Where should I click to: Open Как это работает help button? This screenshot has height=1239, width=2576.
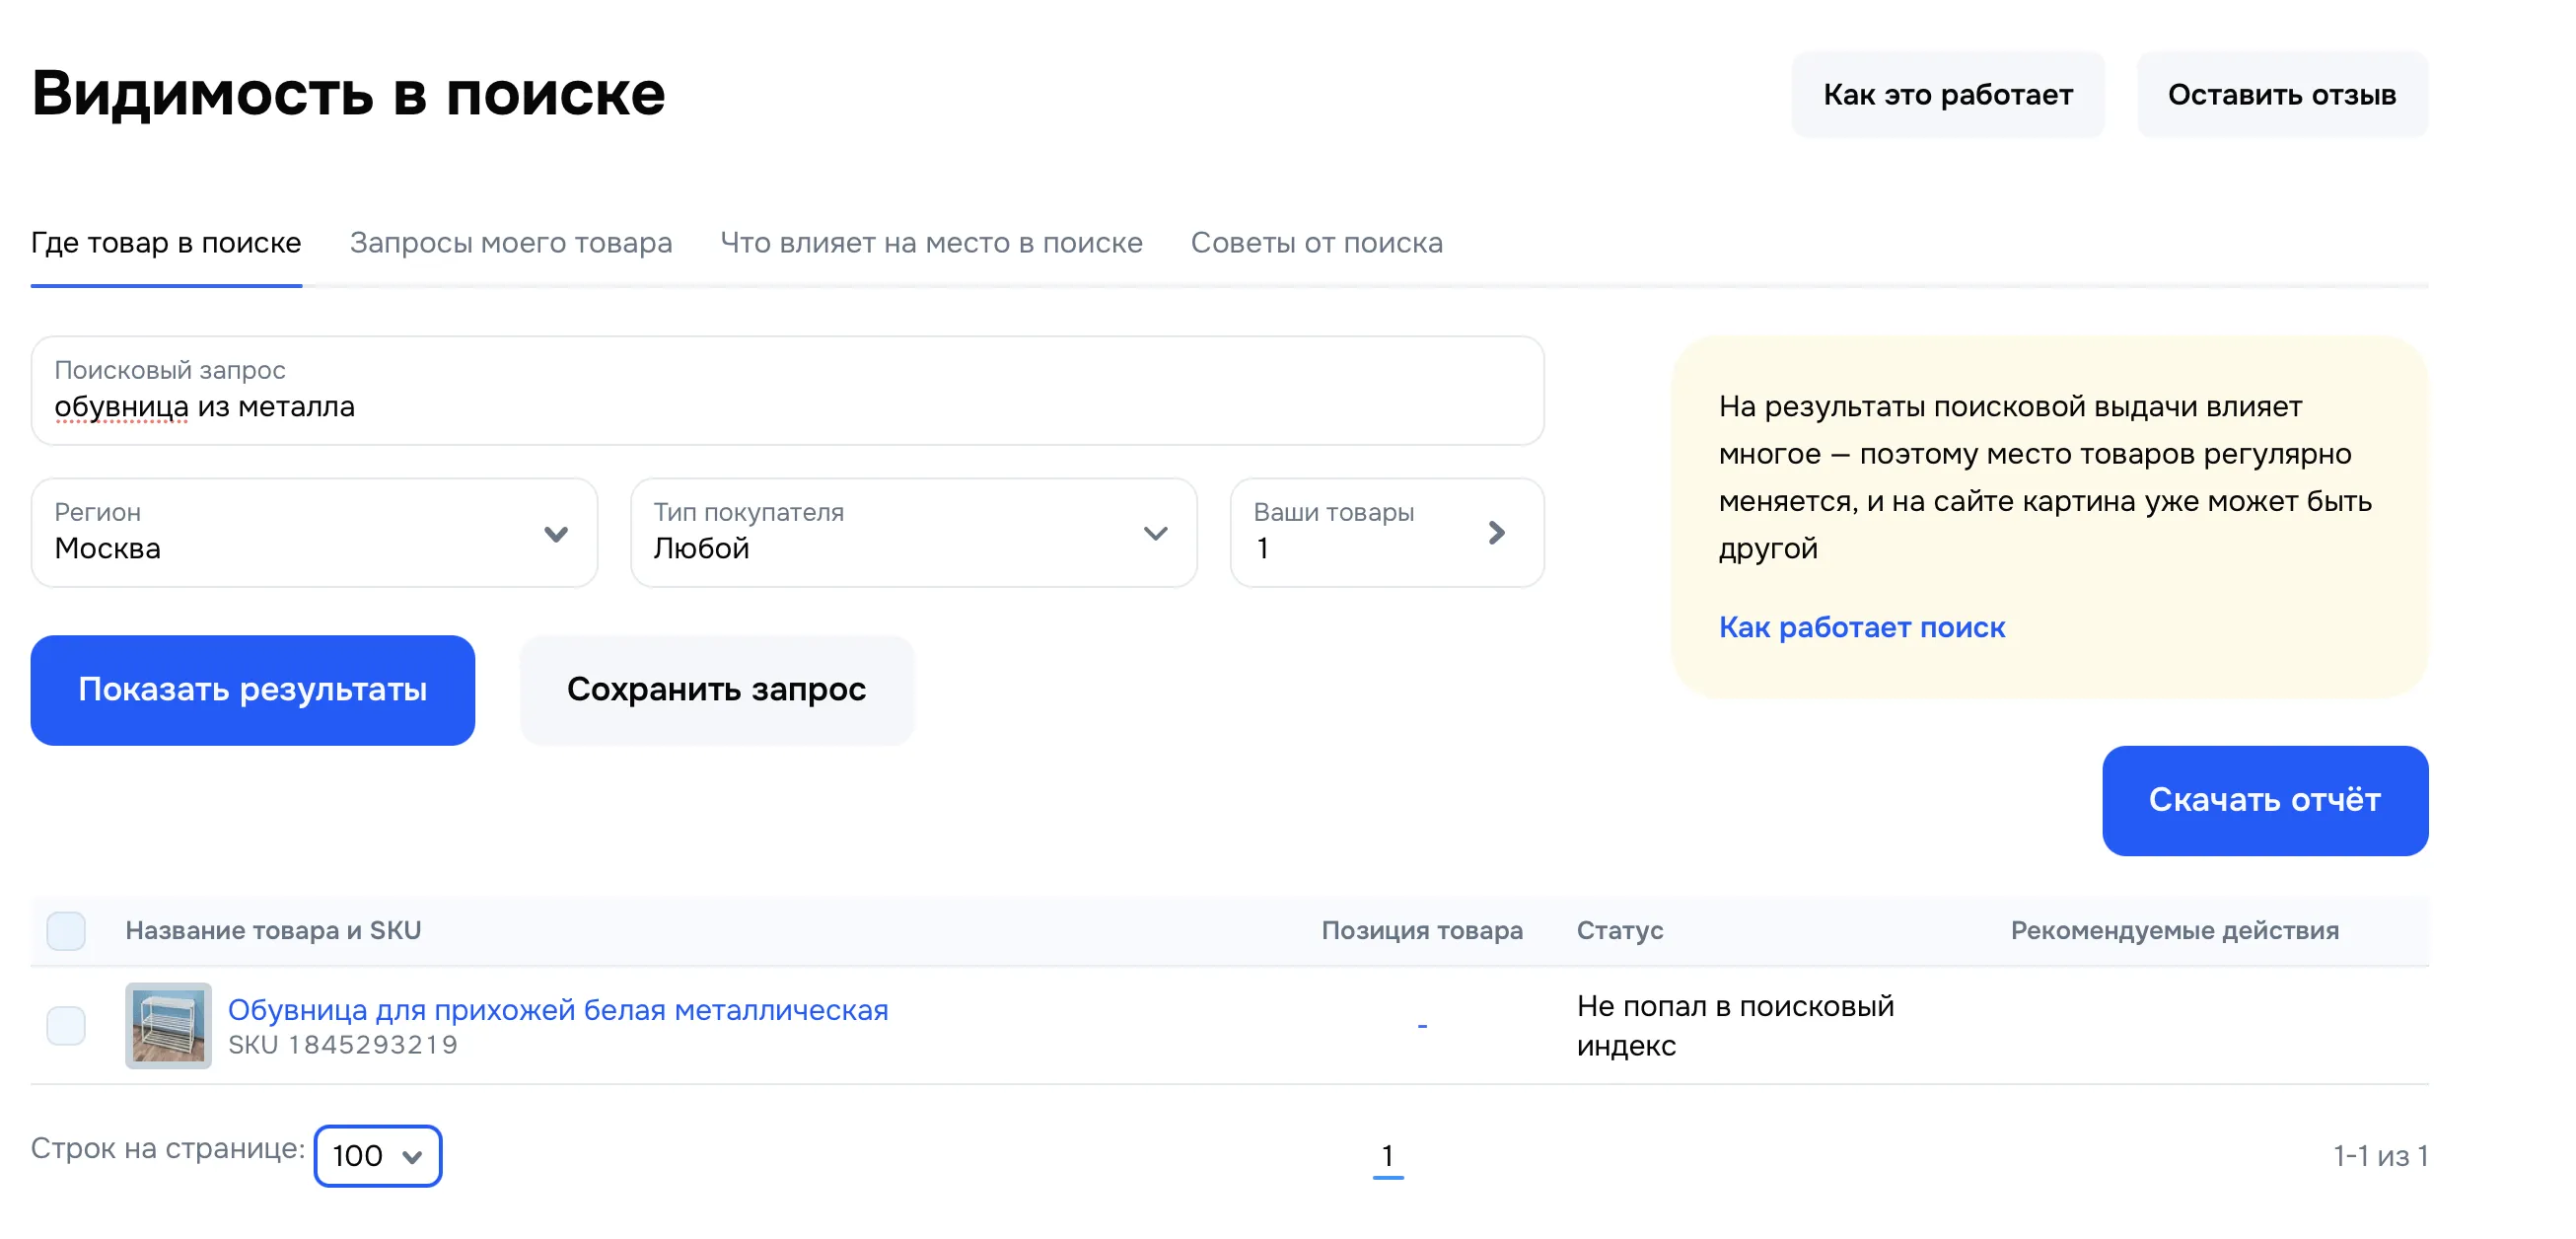[1947, 95]
